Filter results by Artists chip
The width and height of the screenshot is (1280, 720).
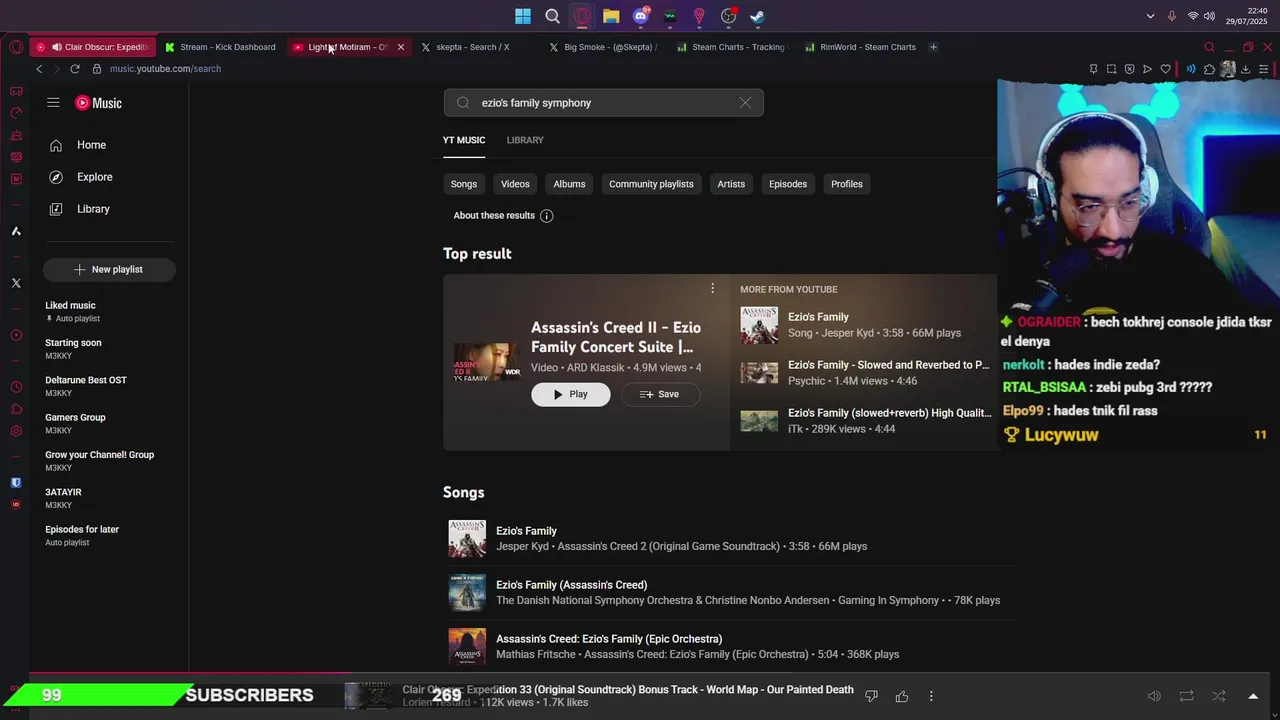coord(731,184)
